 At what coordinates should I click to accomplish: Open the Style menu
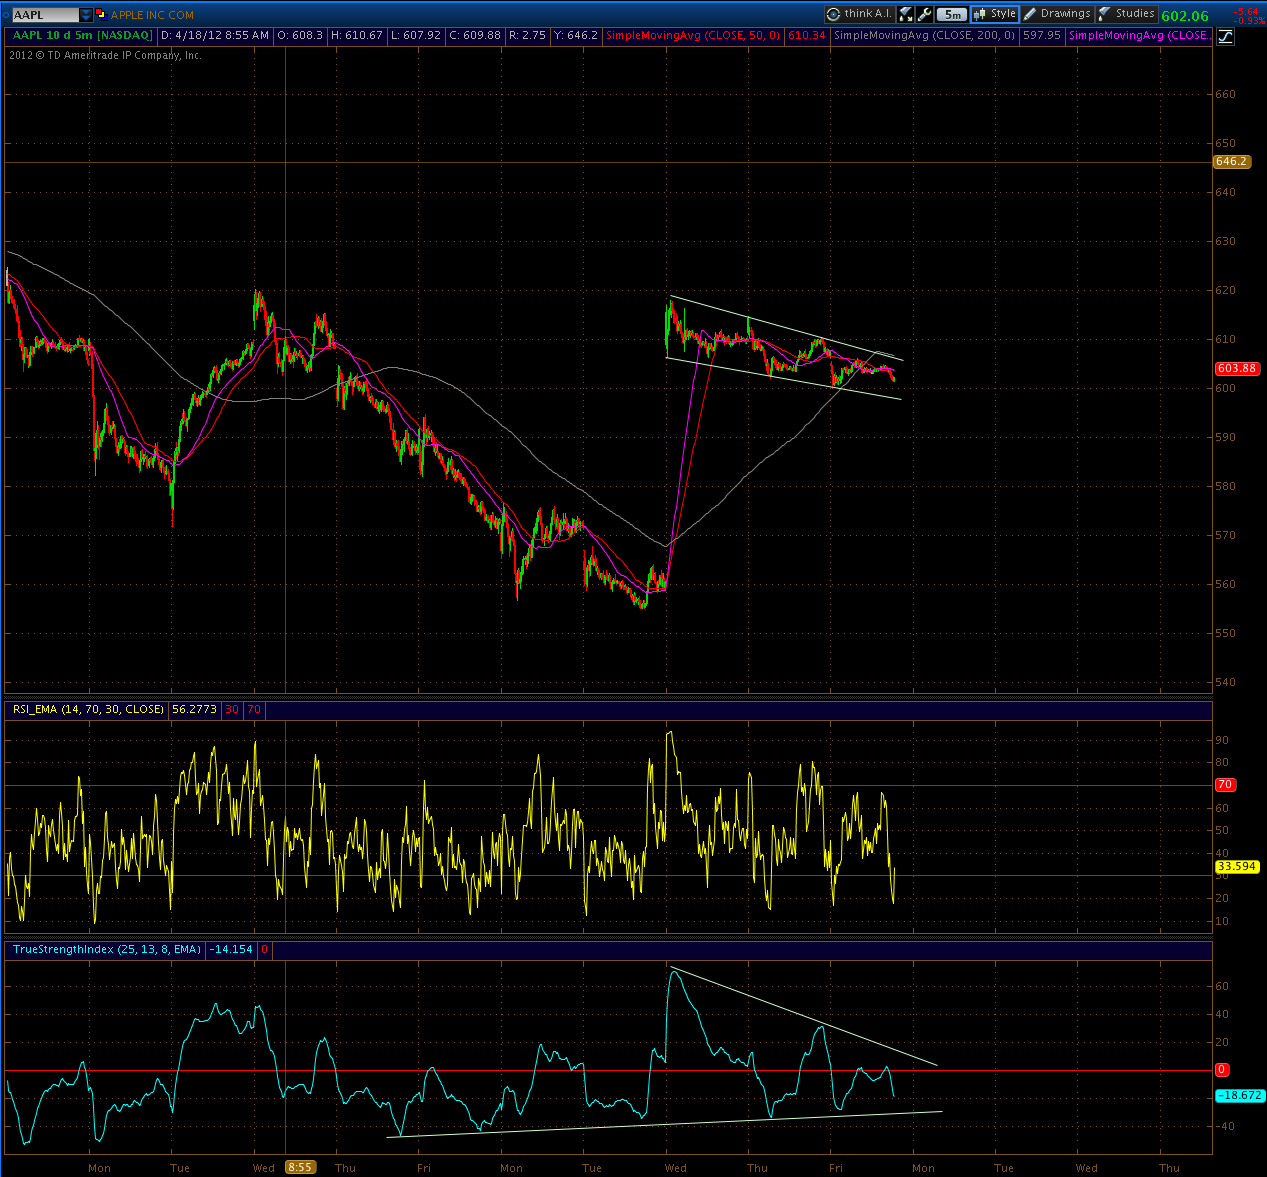(x=995, y=14)
